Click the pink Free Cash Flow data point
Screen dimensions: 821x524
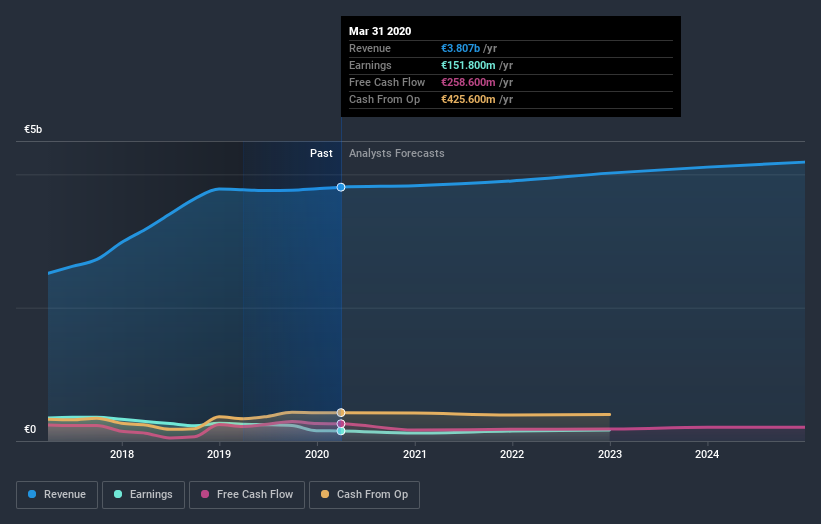click(341, 424)
